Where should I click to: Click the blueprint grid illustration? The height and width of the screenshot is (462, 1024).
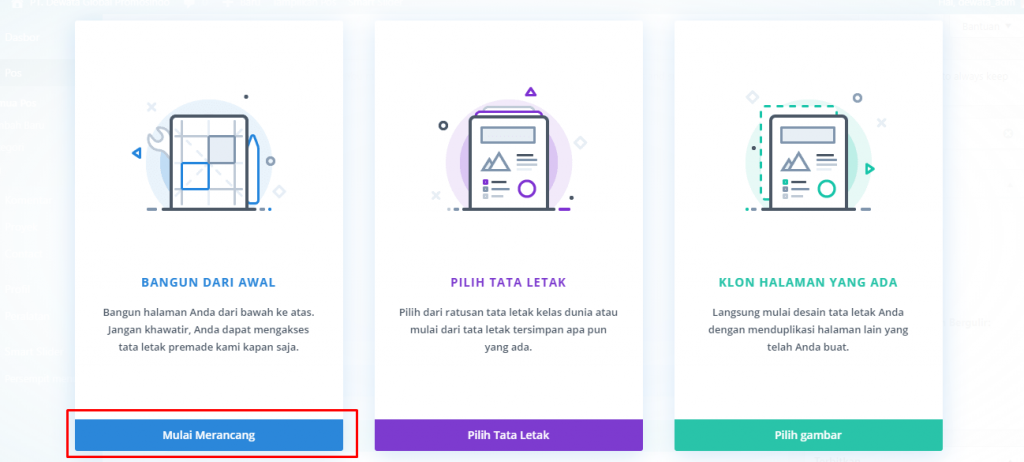click(x=208, y=160)
